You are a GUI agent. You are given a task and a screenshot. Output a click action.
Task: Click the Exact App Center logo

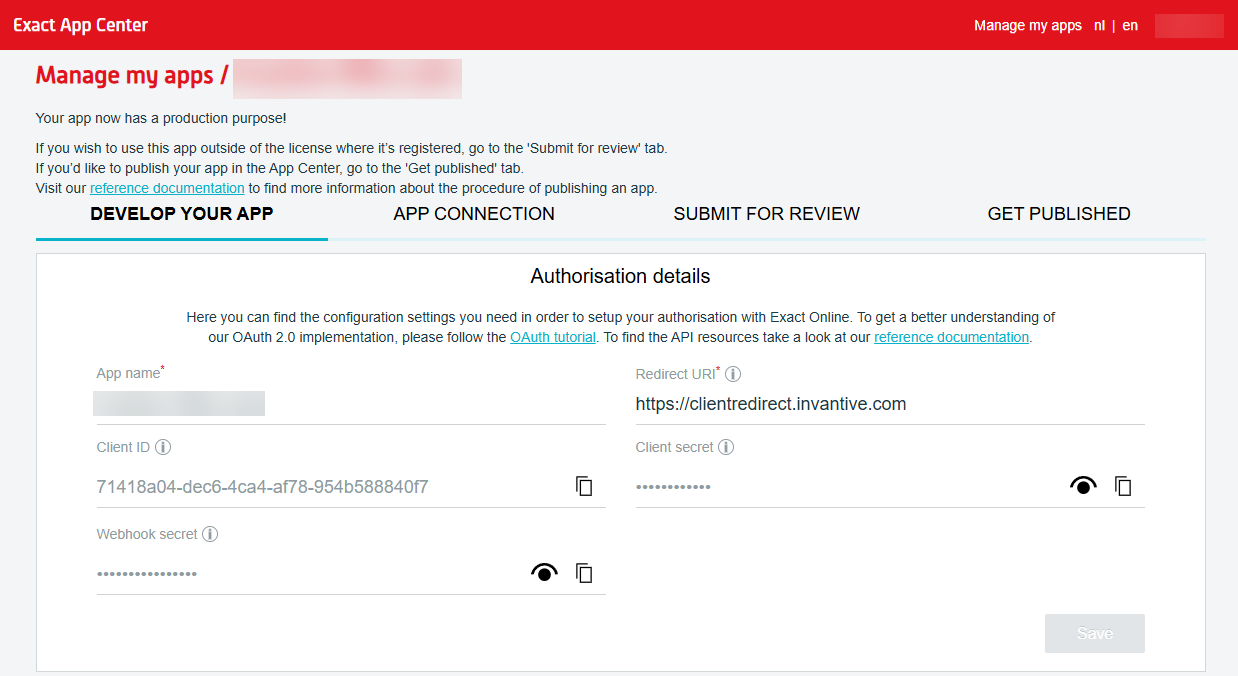pos(80,25)
